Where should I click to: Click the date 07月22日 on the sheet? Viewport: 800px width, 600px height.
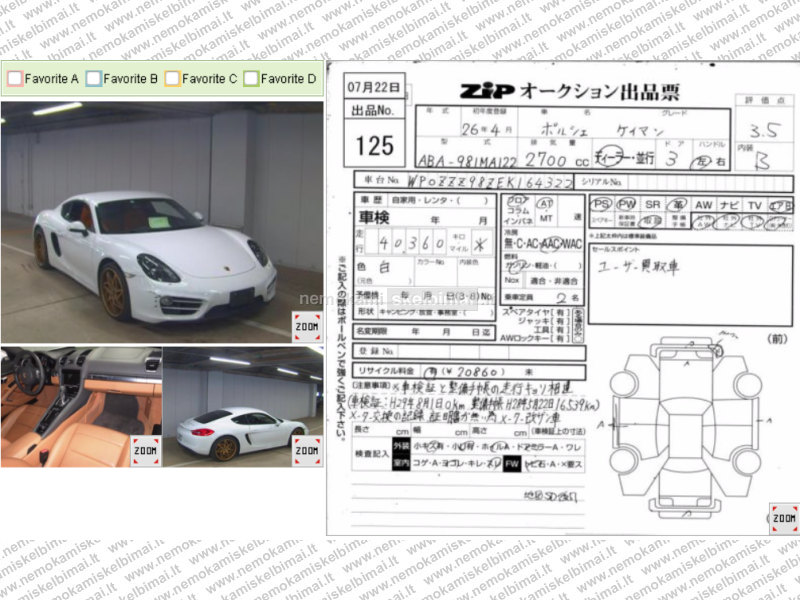click(x=373, y=87)
